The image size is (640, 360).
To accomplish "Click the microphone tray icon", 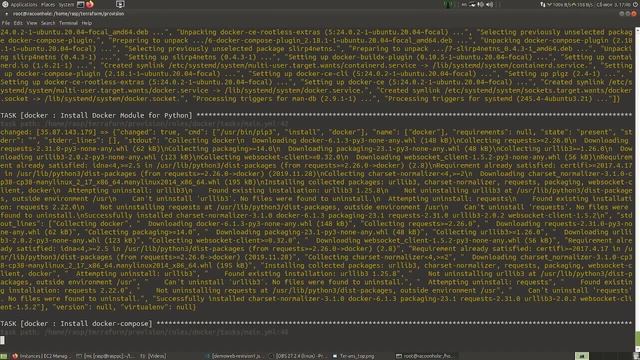I will click(x=481, y=4).
